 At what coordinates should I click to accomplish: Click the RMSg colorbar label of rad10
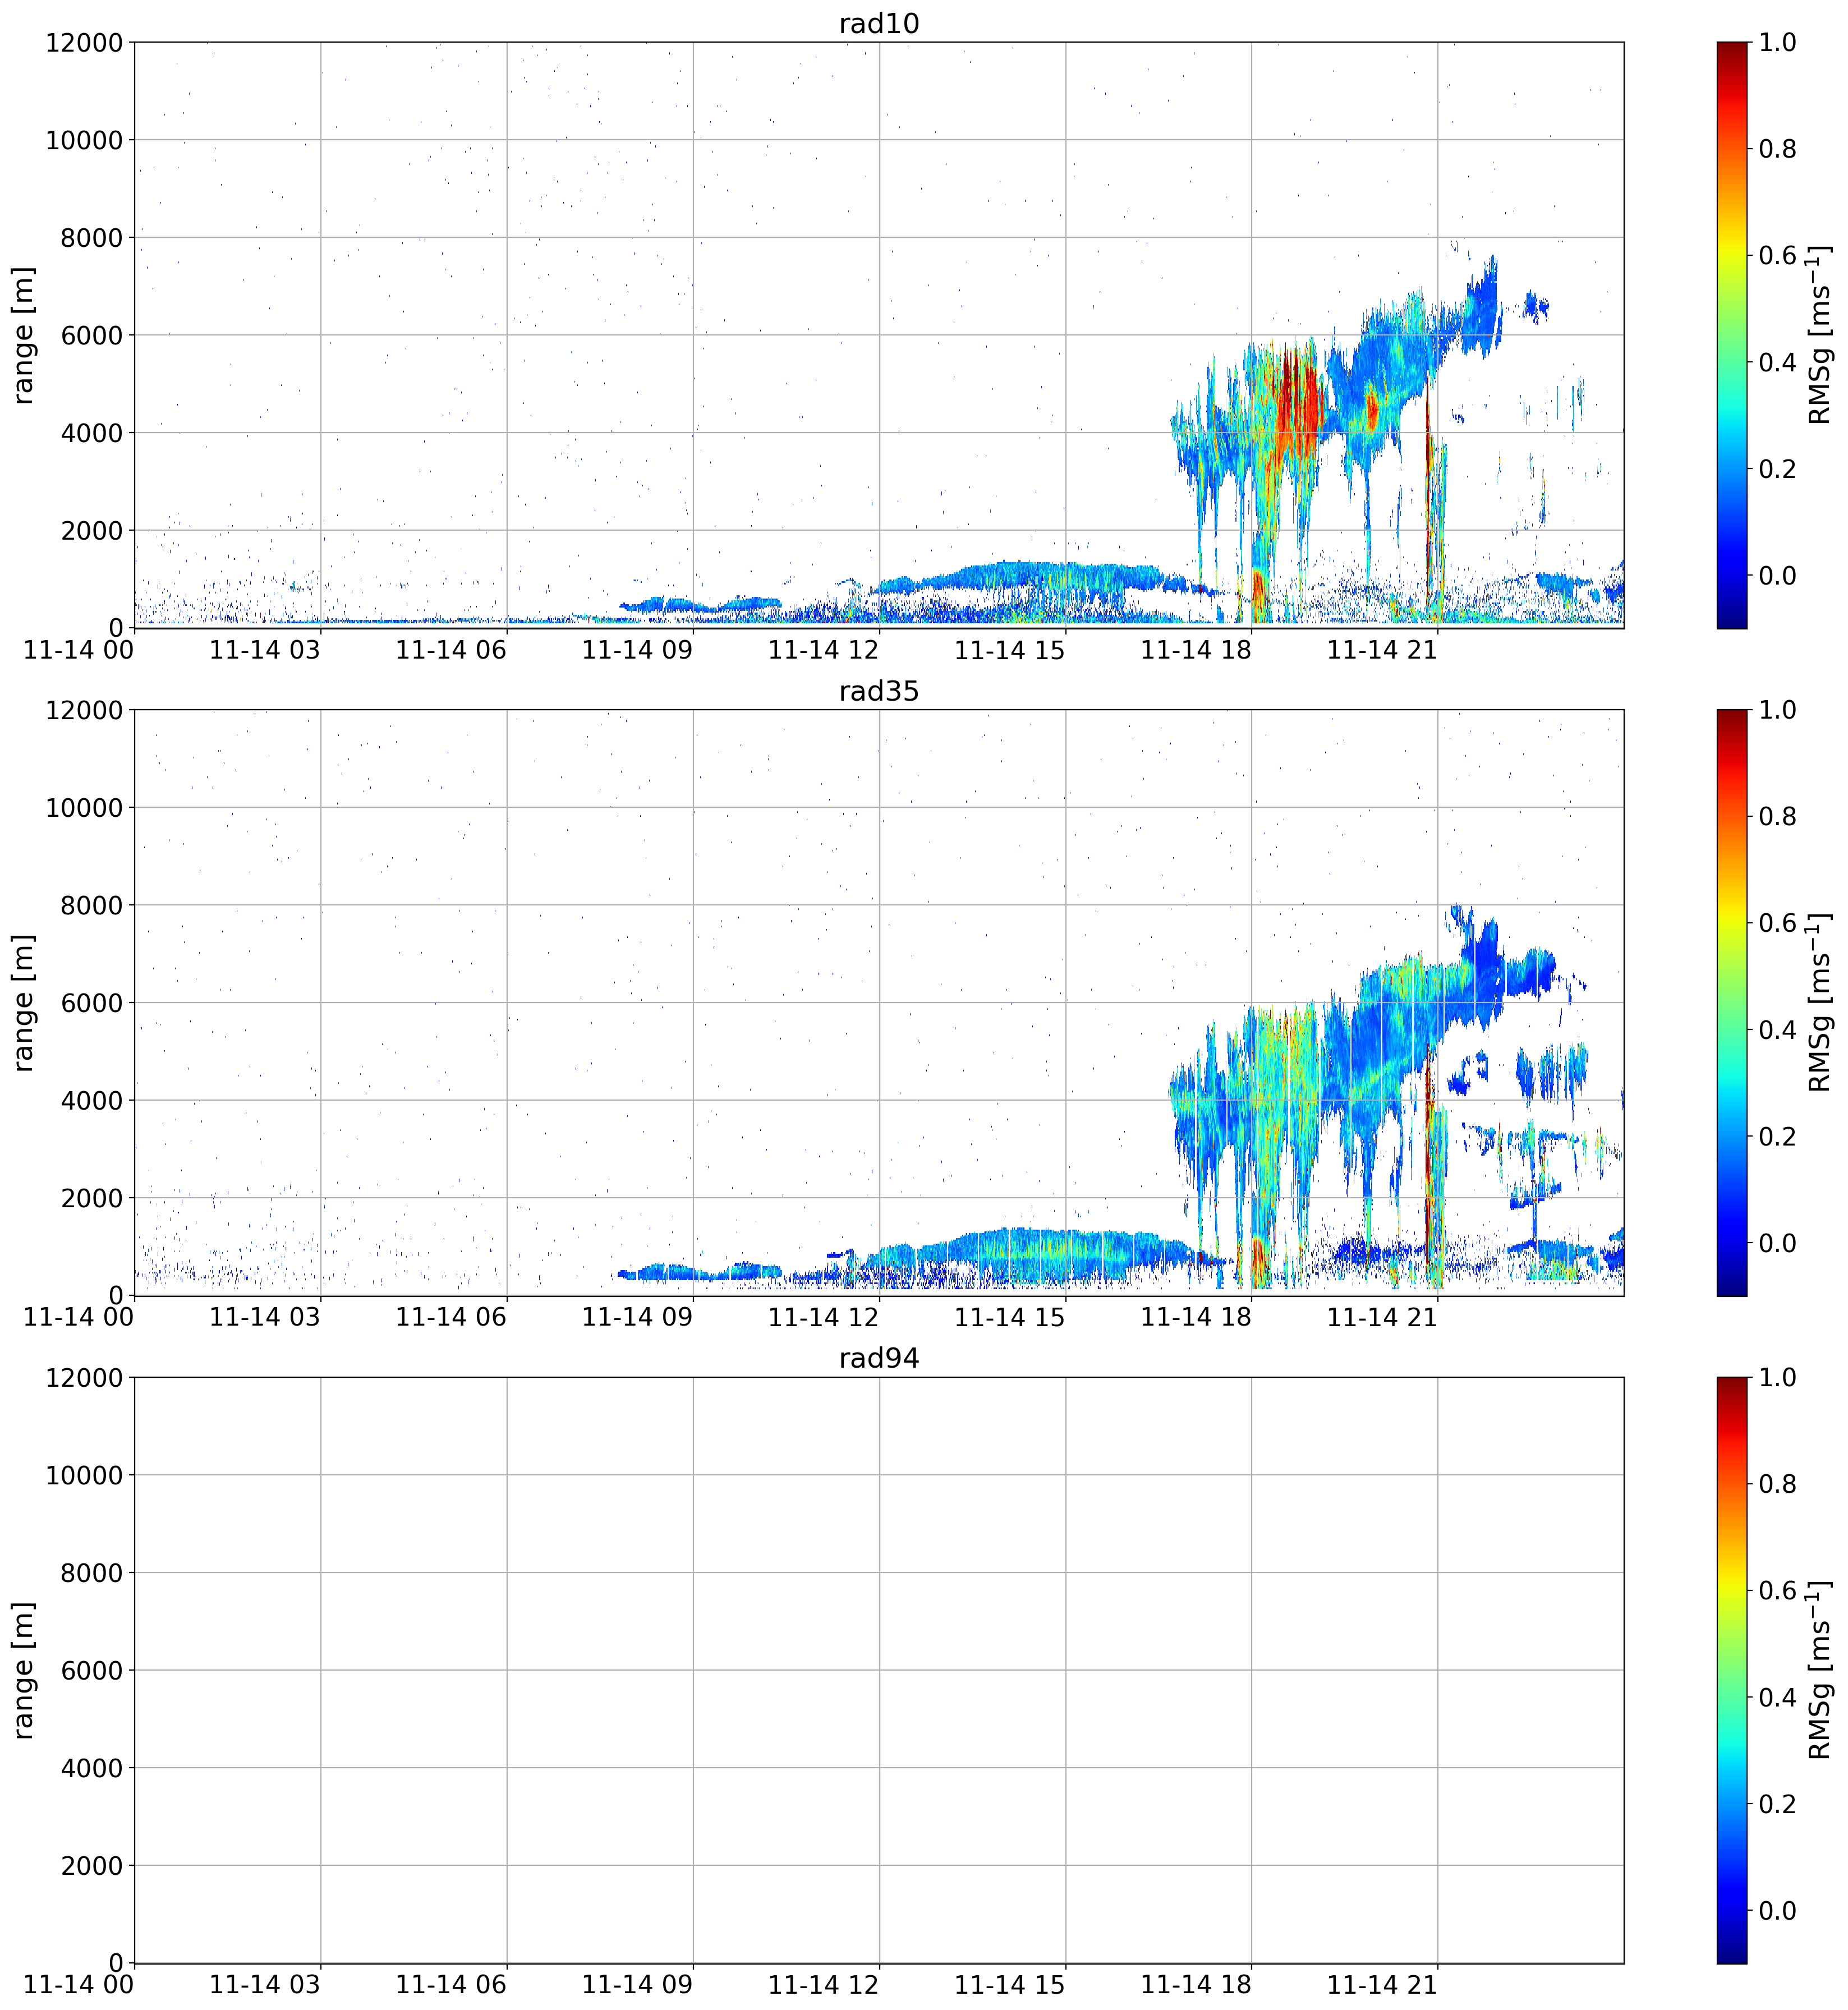click(1820, 335)
